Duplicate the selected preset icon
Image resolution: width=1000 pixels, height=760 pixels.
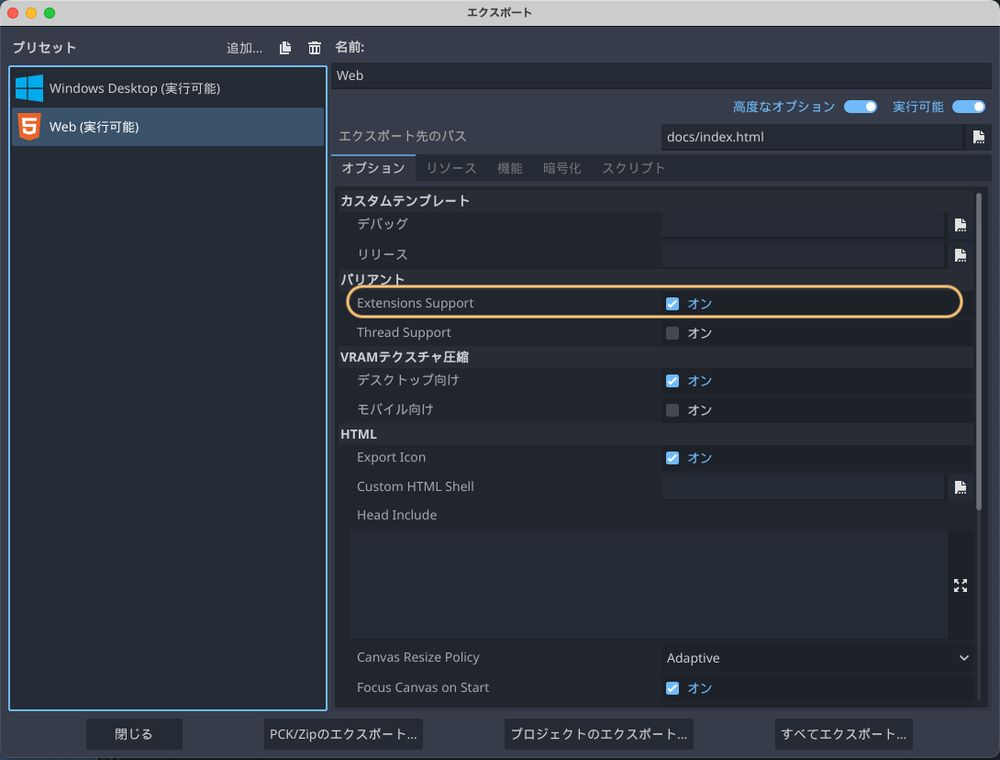tap(285, 48)
